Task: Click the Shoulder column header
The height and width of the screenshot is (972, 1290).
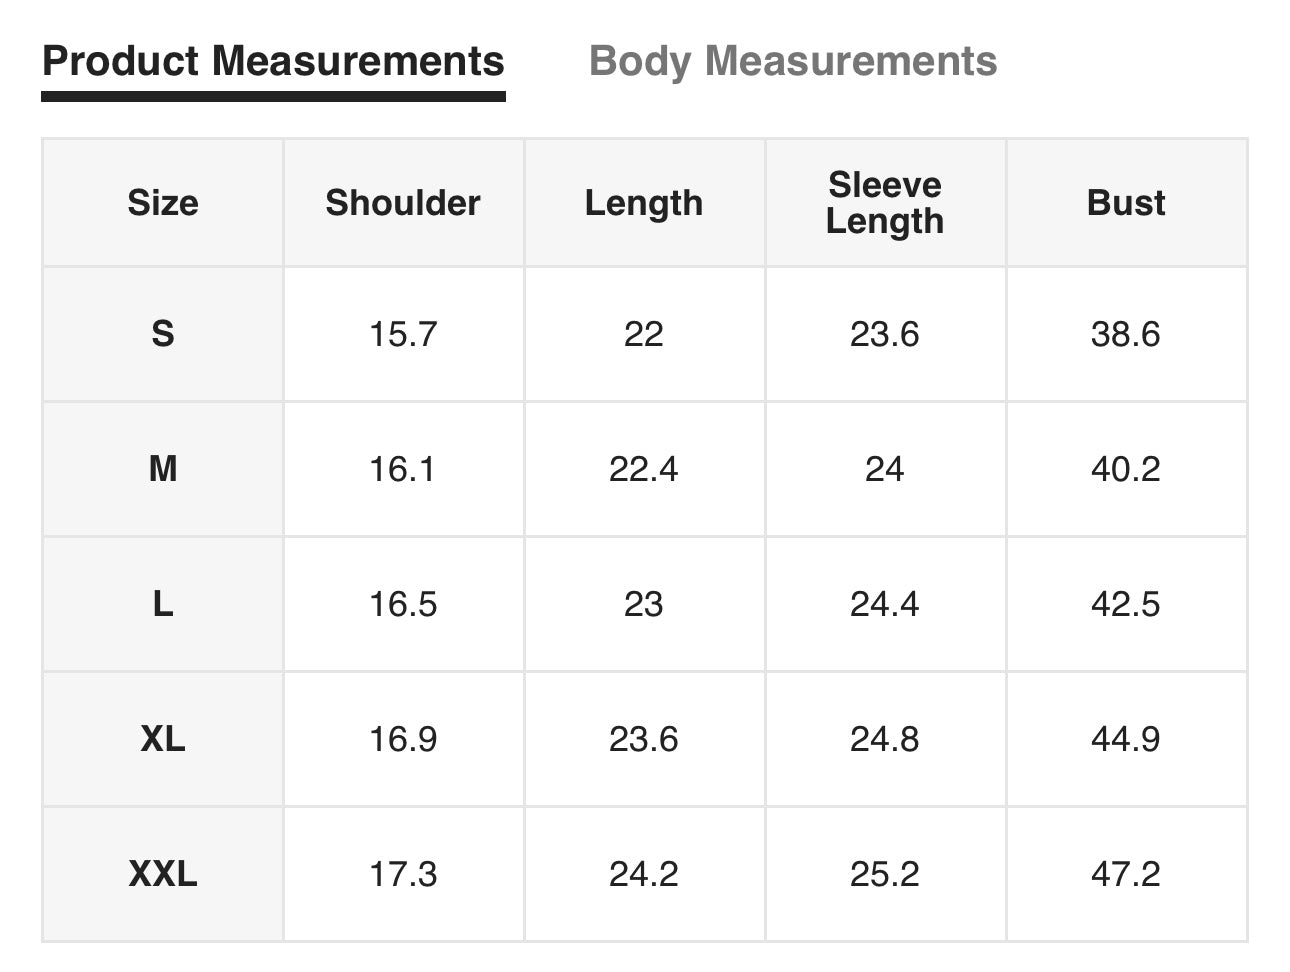Action: point(403,203)
